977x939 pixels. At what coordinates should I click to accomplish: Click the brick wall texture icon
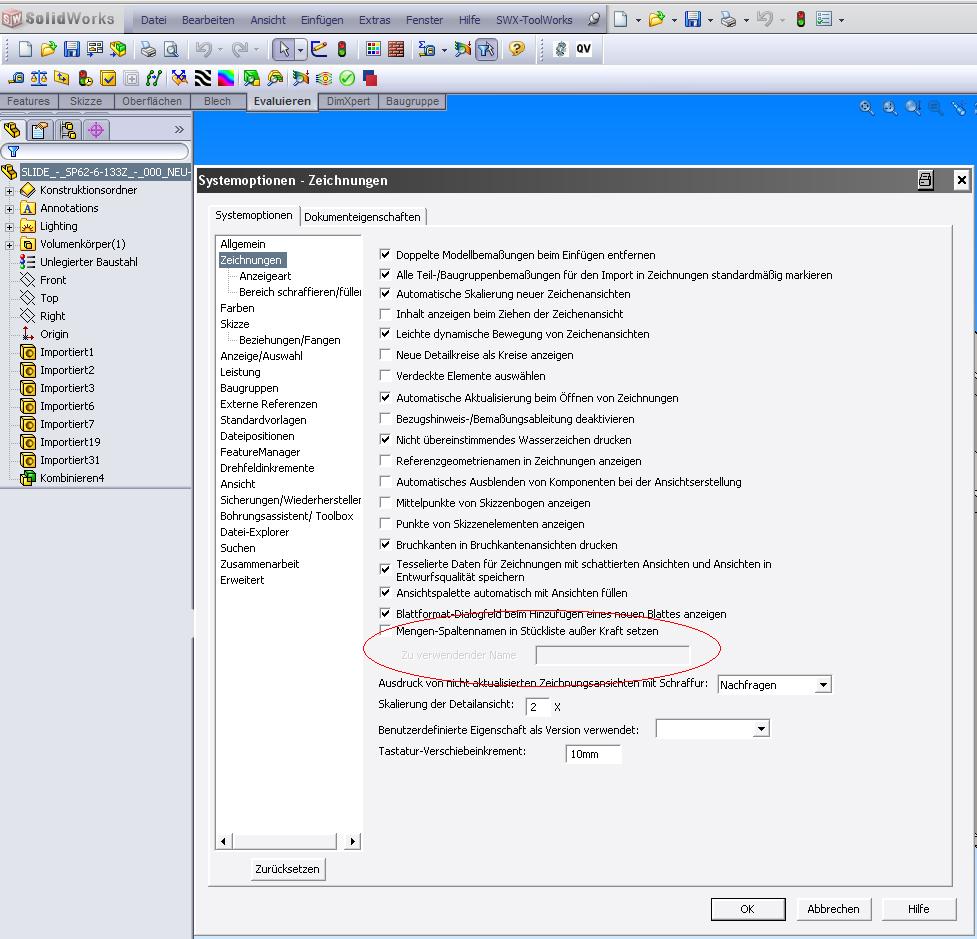coord(396,49)
